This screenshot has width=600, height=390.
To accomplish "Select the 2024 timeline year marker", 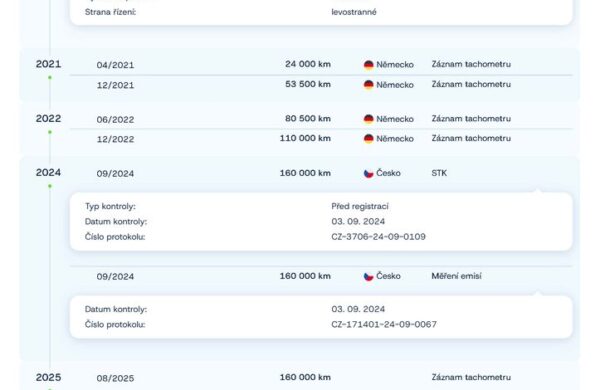I will pos(48,173).
